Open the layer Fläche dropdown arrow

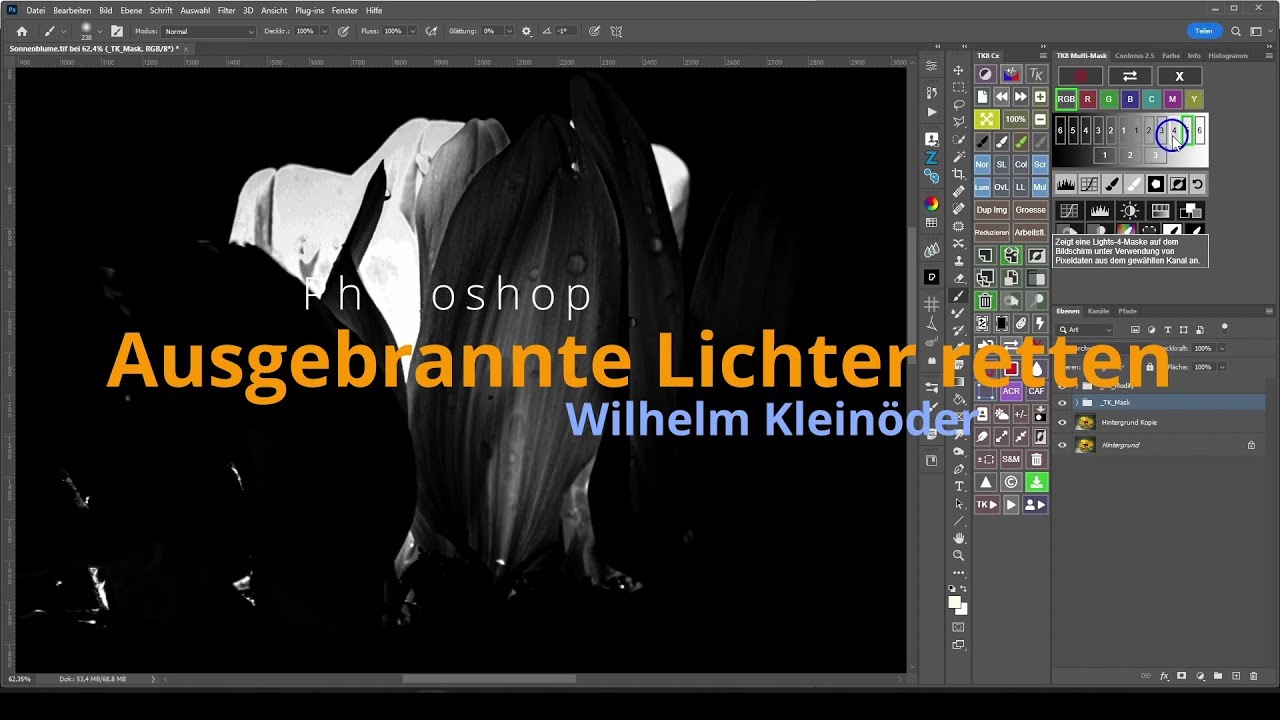[1222, 367]
